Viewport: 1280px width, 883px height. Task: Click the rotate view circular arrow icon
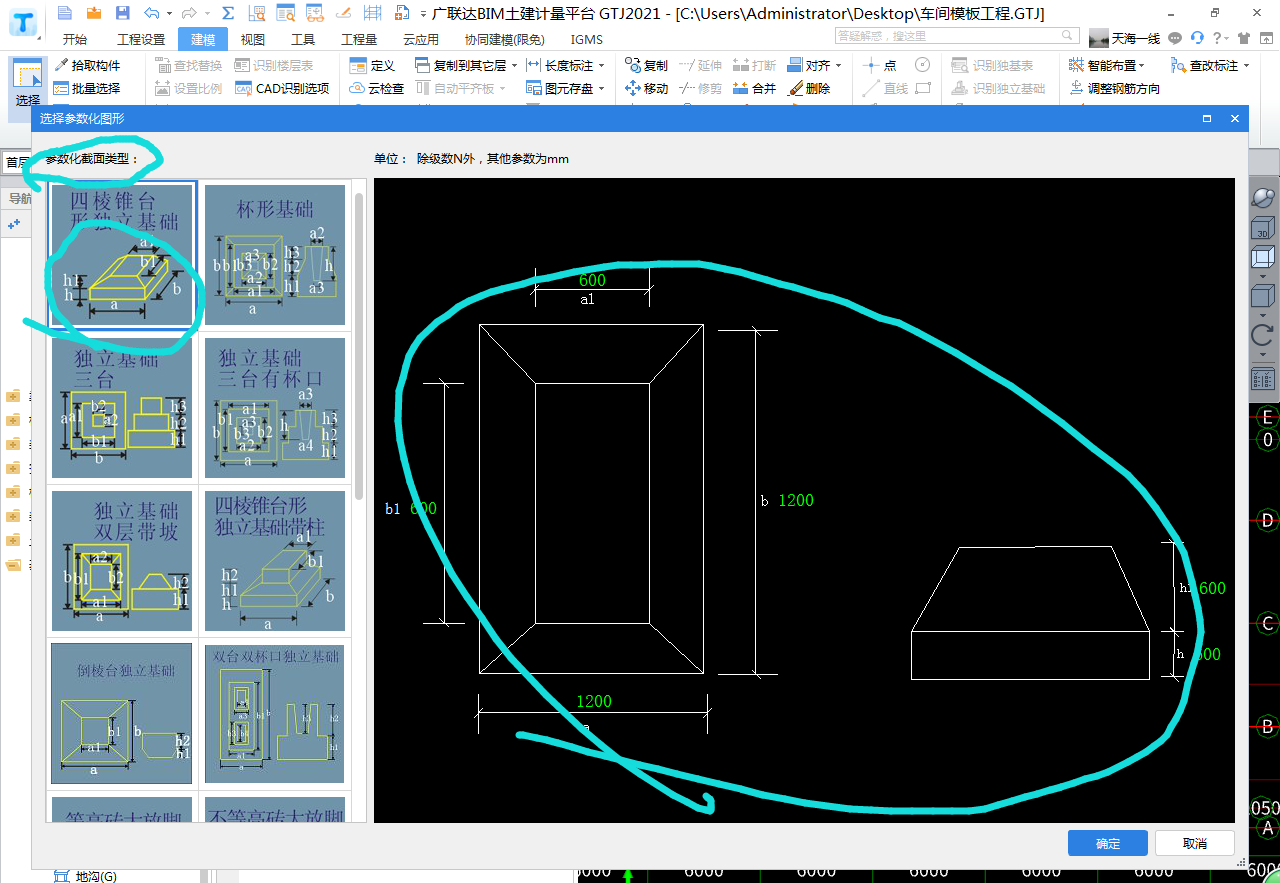tap(1262, 335)
